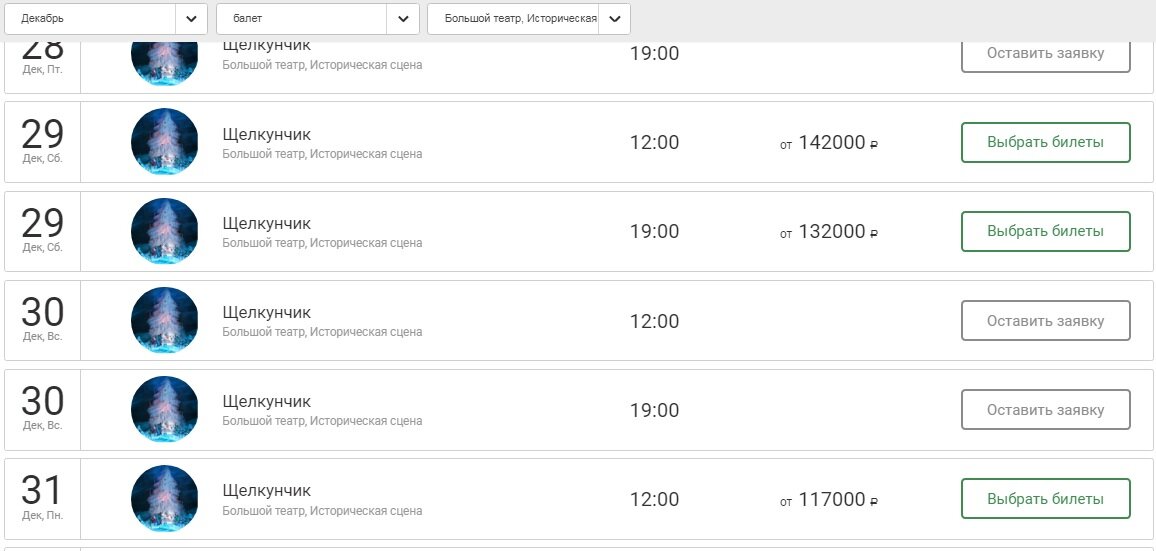Open the Декабрь month dropdown arrow

[191, 19]
